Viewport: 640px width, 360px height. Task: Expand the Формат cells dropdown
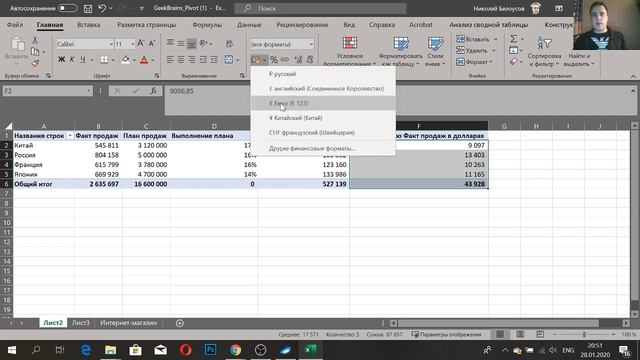[x=491, y=62]
